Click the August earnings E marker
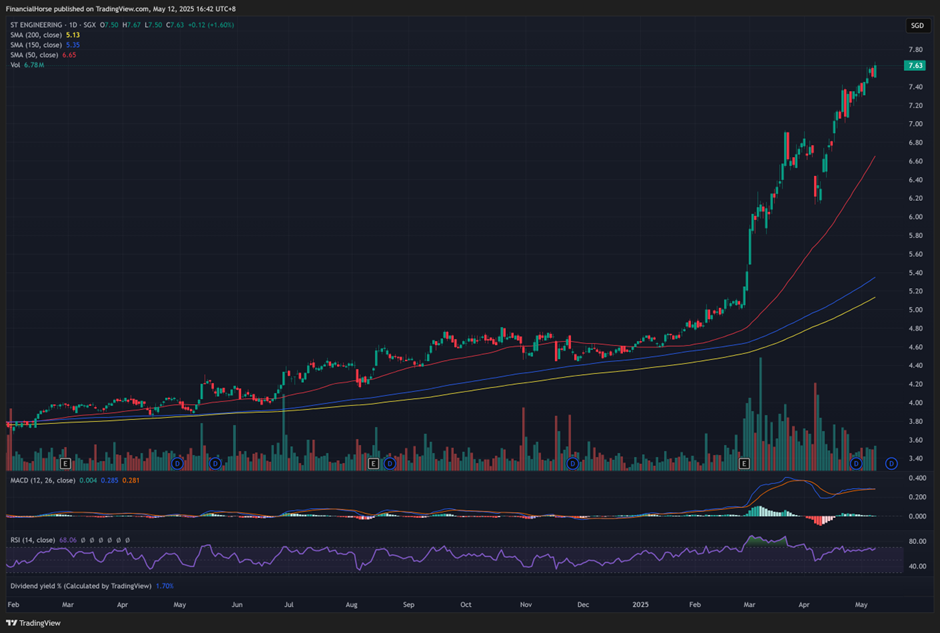The image size is (940, 633). (x=373, y=464)
